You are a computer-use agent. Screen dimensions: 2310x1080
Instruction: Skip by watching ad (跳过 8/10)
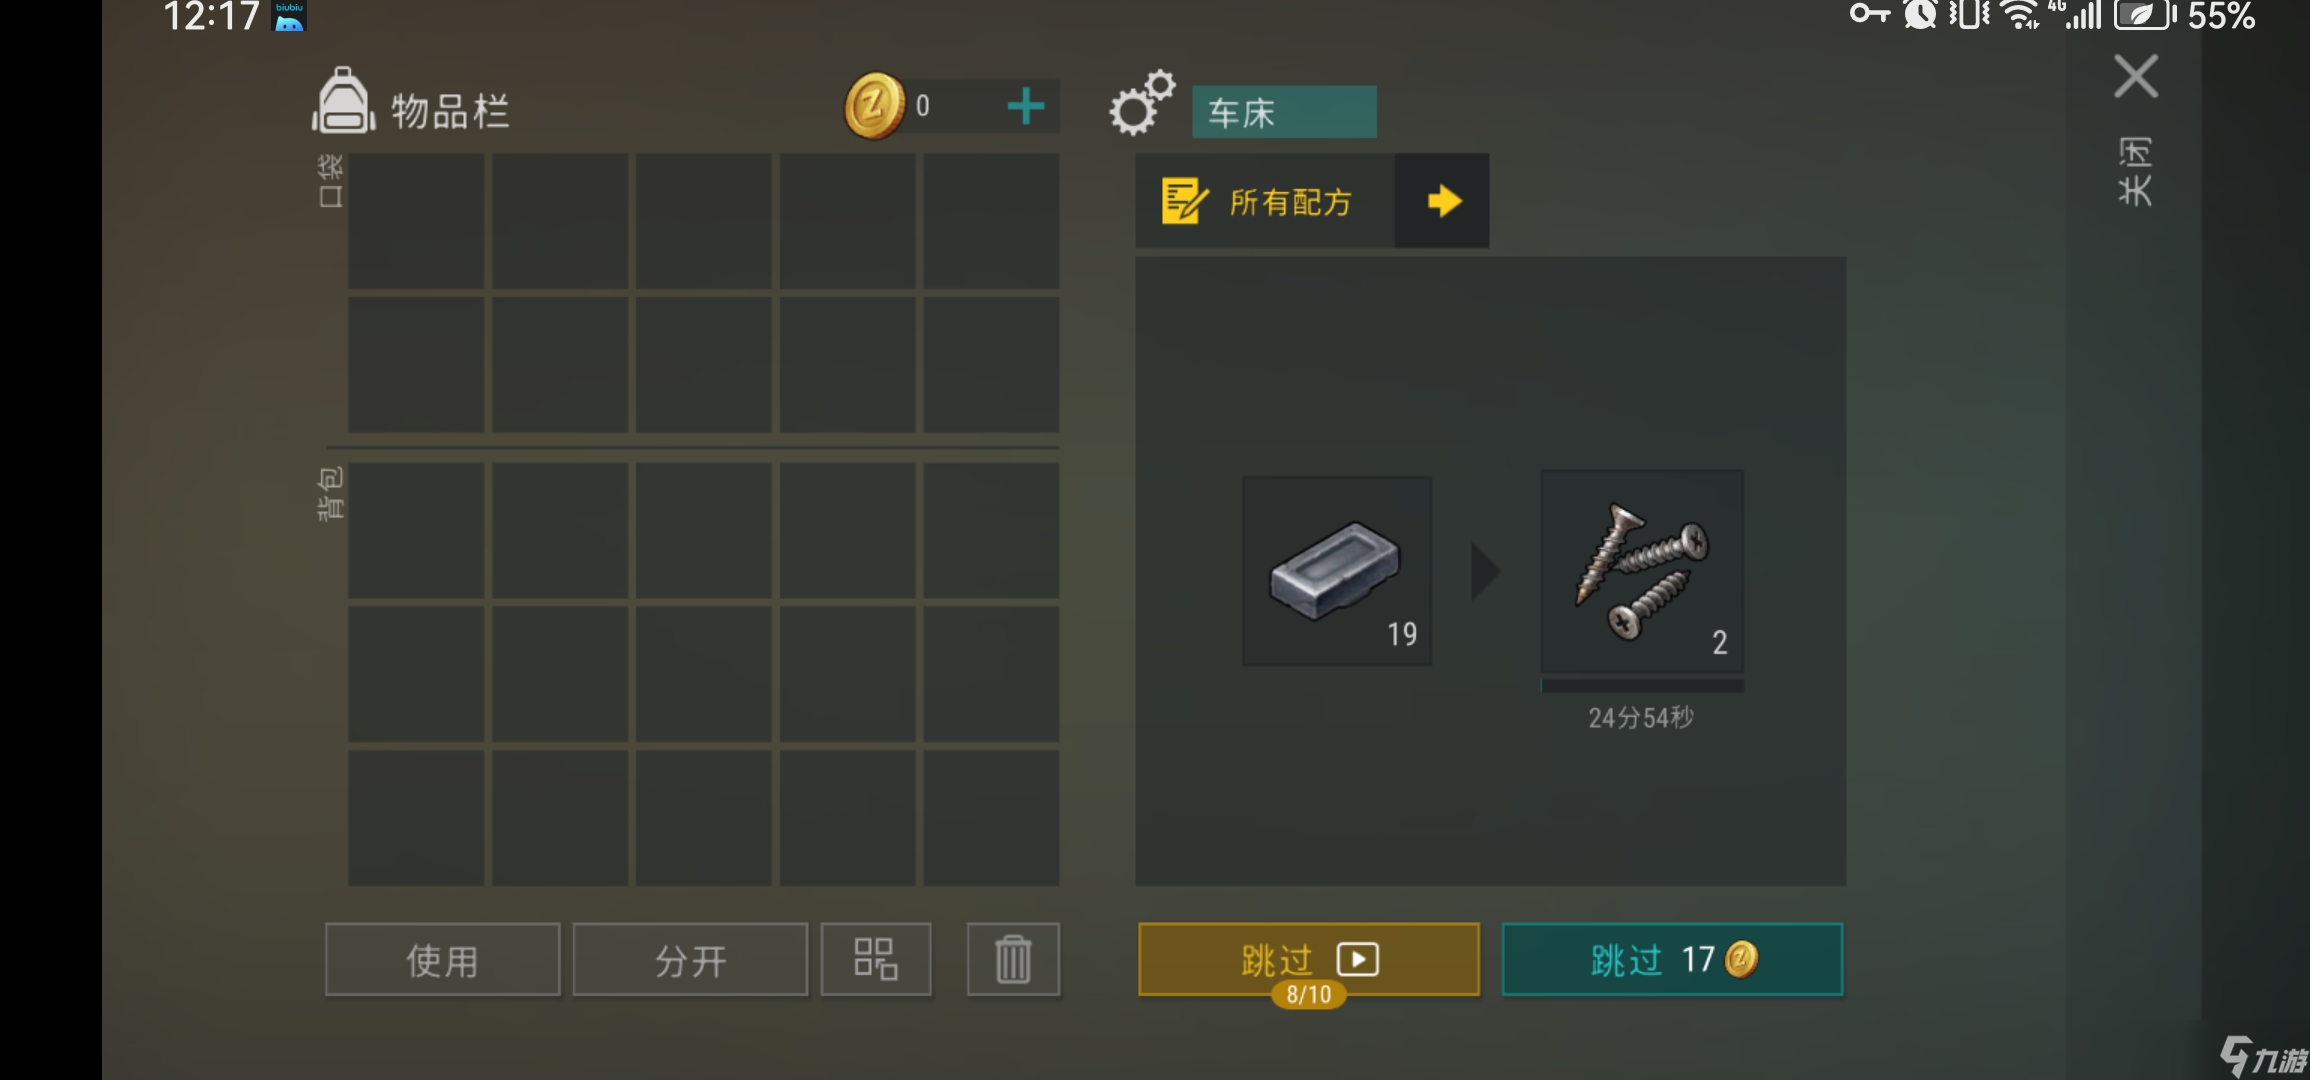point(1308,960)
